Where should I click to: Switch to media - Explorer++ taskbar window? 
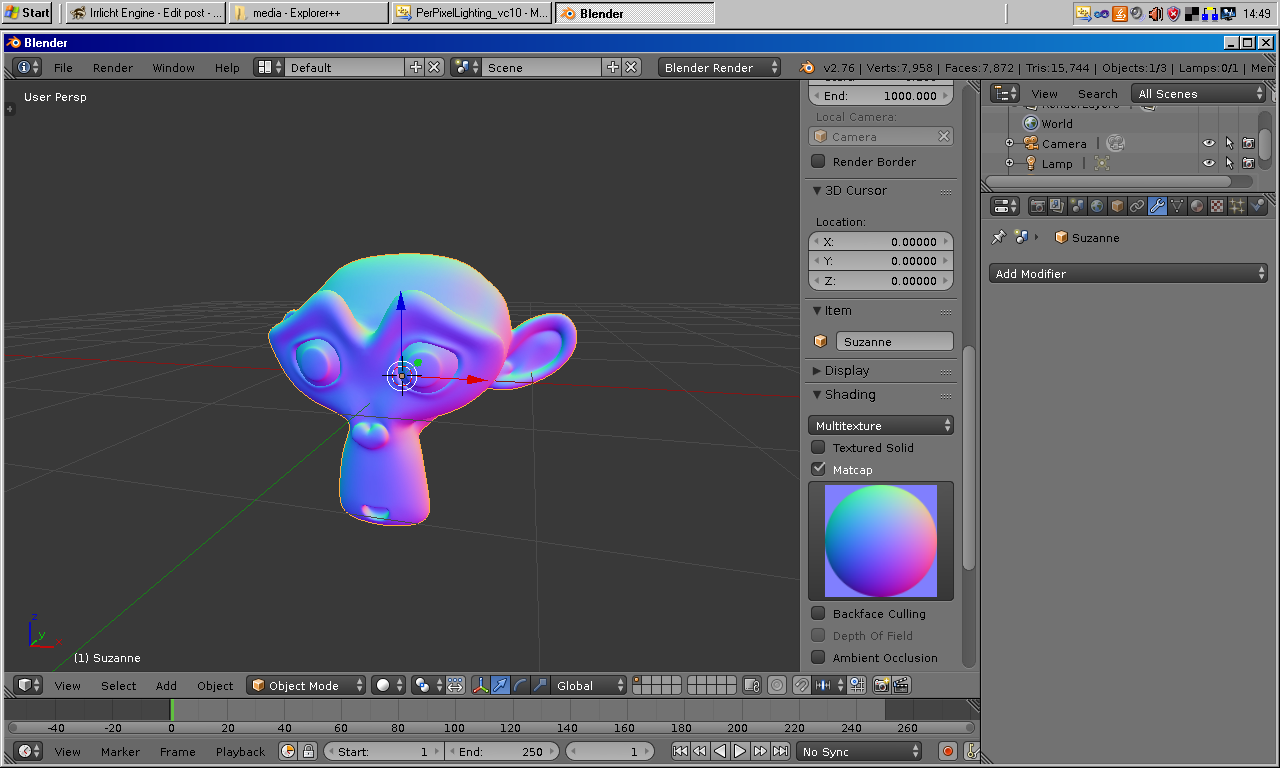pyautogui.click(x=308, y=13)
